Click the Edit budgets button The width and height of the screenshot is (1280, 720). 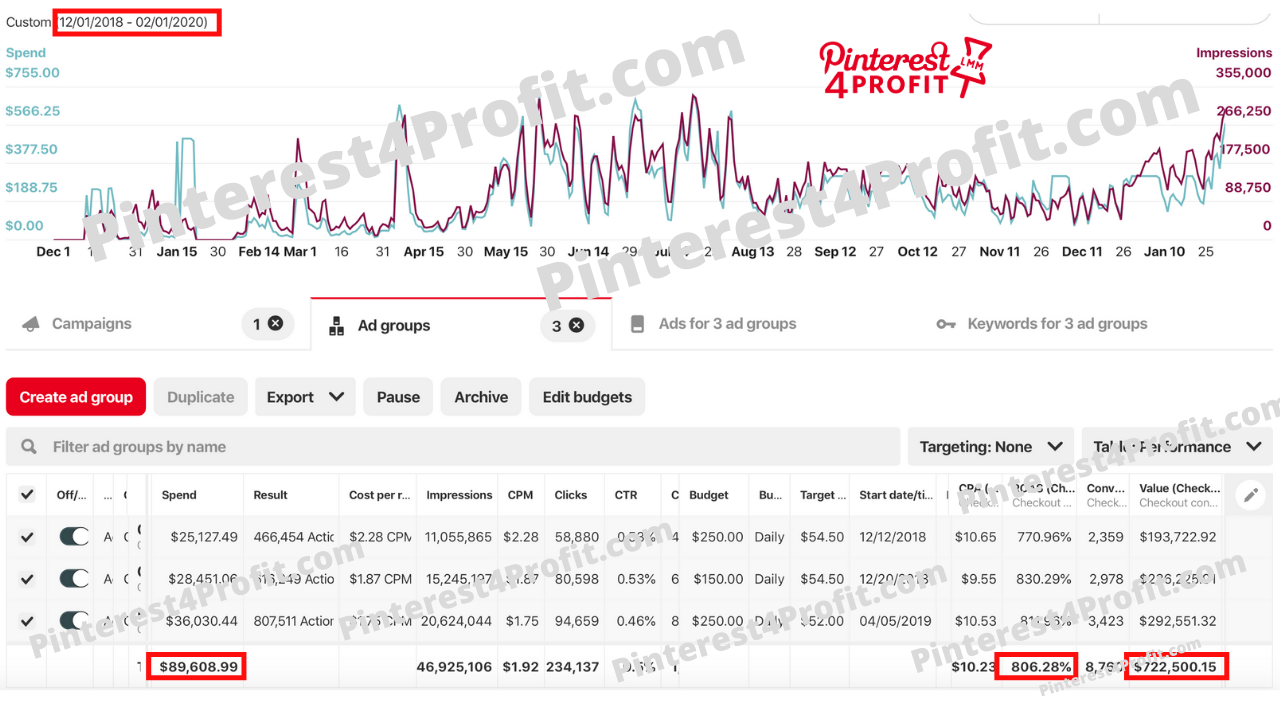[587, 397]
